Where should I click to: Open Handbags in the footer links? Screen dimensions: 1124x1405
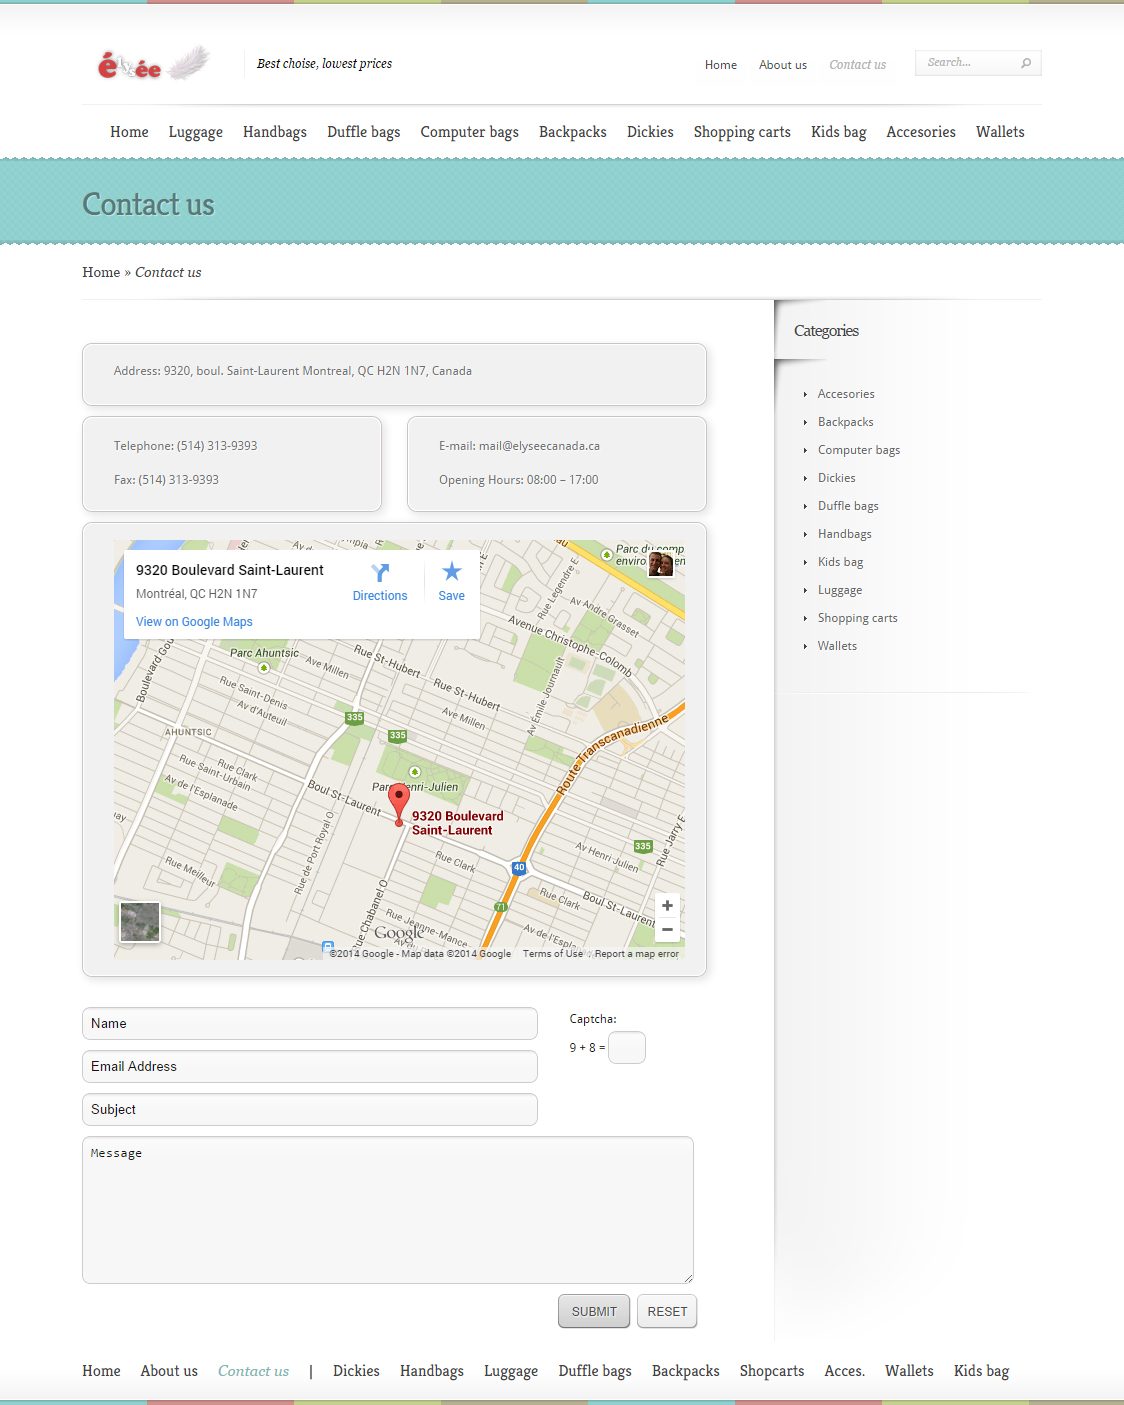pos(432,1371)
